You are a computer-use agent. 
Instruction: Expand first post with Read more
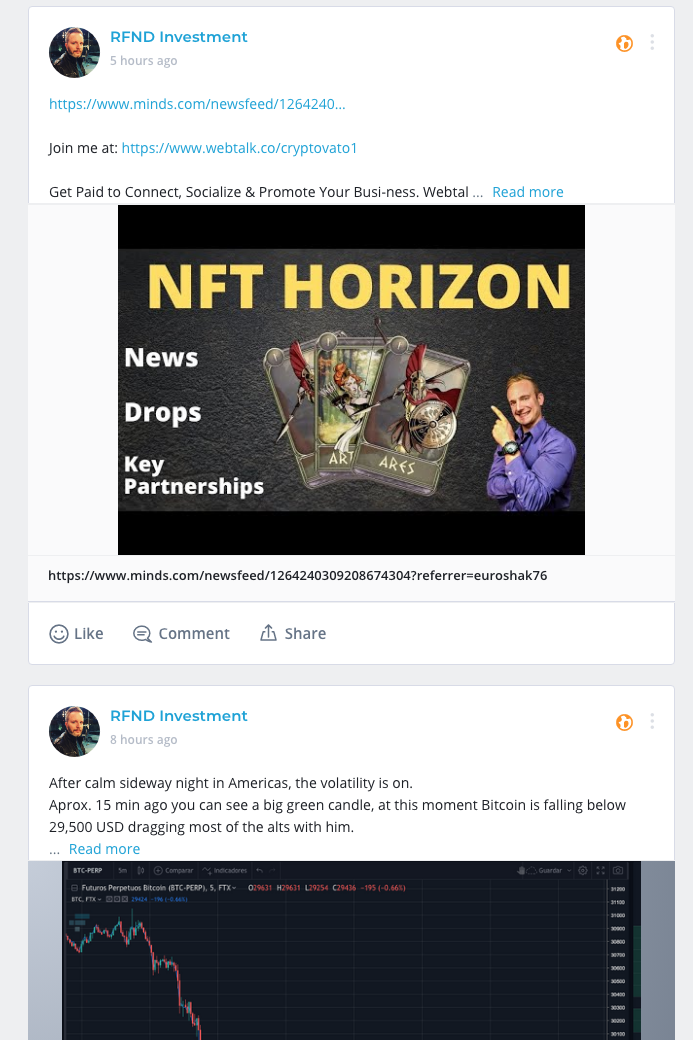click(528, 192)
